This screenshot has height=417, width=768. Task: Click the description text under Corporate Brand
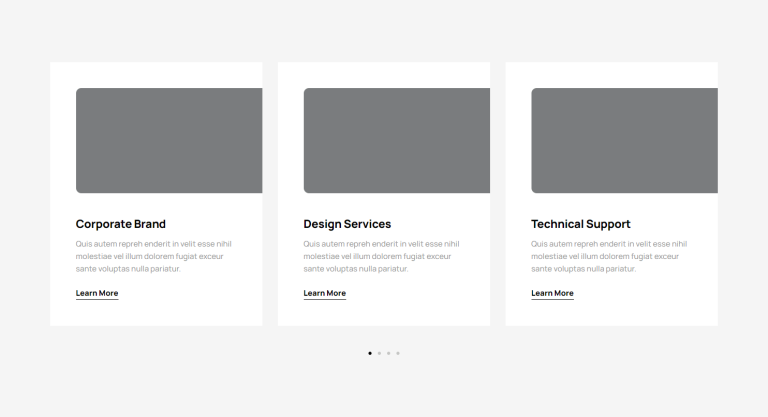153,256
